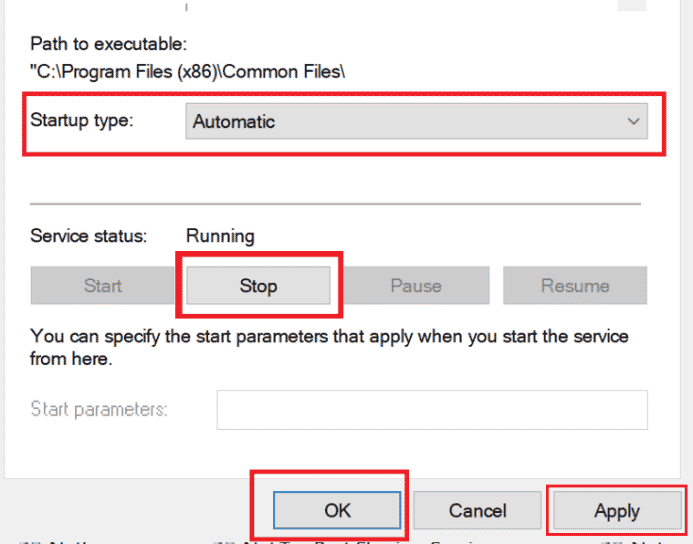Click the disabled Pause button
The height and width of the screenshot is (544, 693).
(x=416, y=286)
